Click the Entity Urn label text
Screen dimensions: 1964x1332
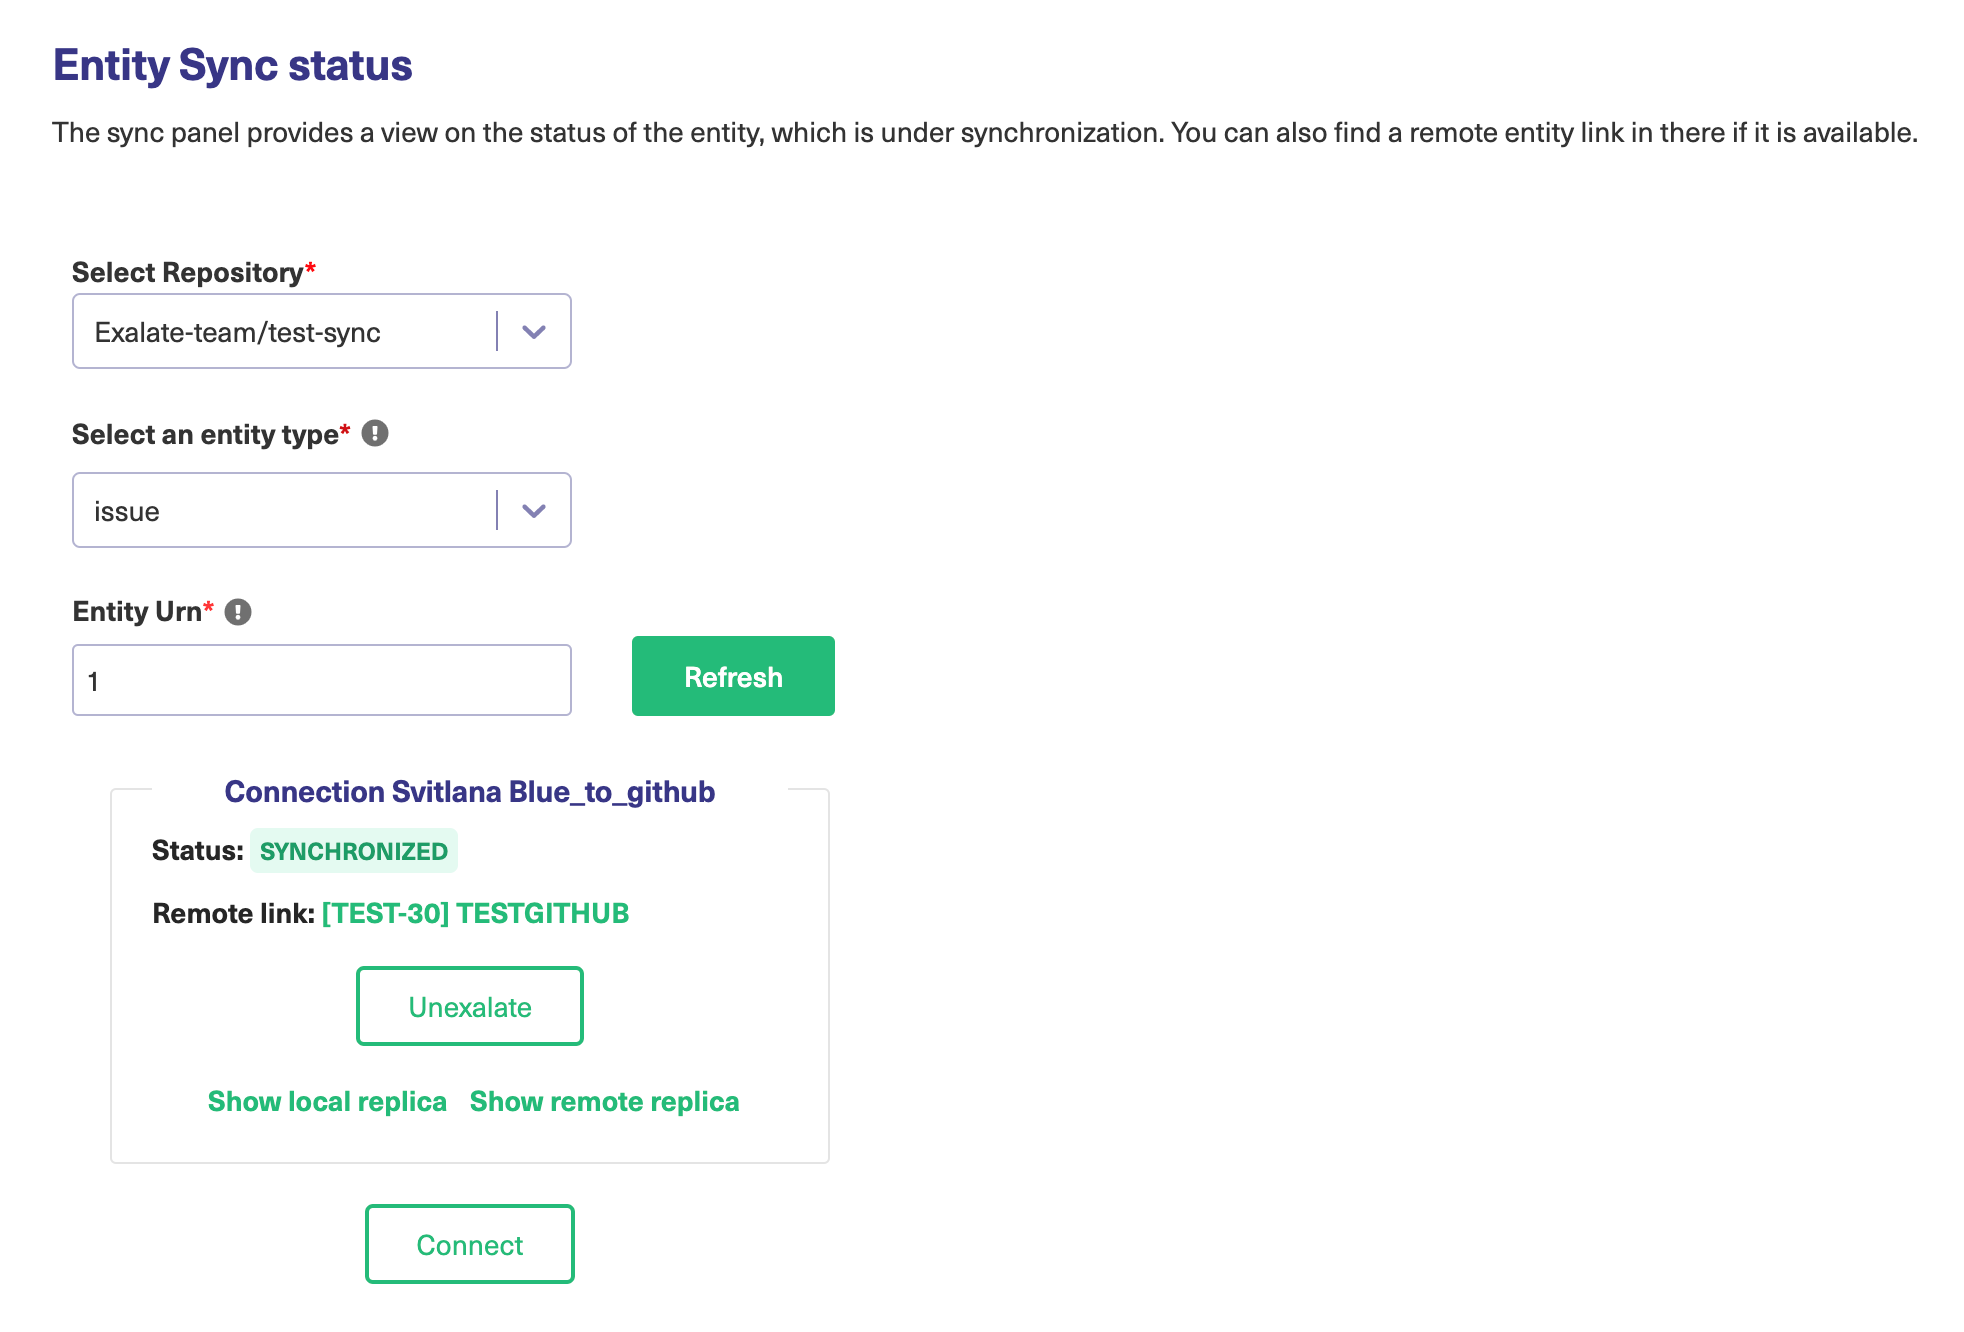coord(137,612)
